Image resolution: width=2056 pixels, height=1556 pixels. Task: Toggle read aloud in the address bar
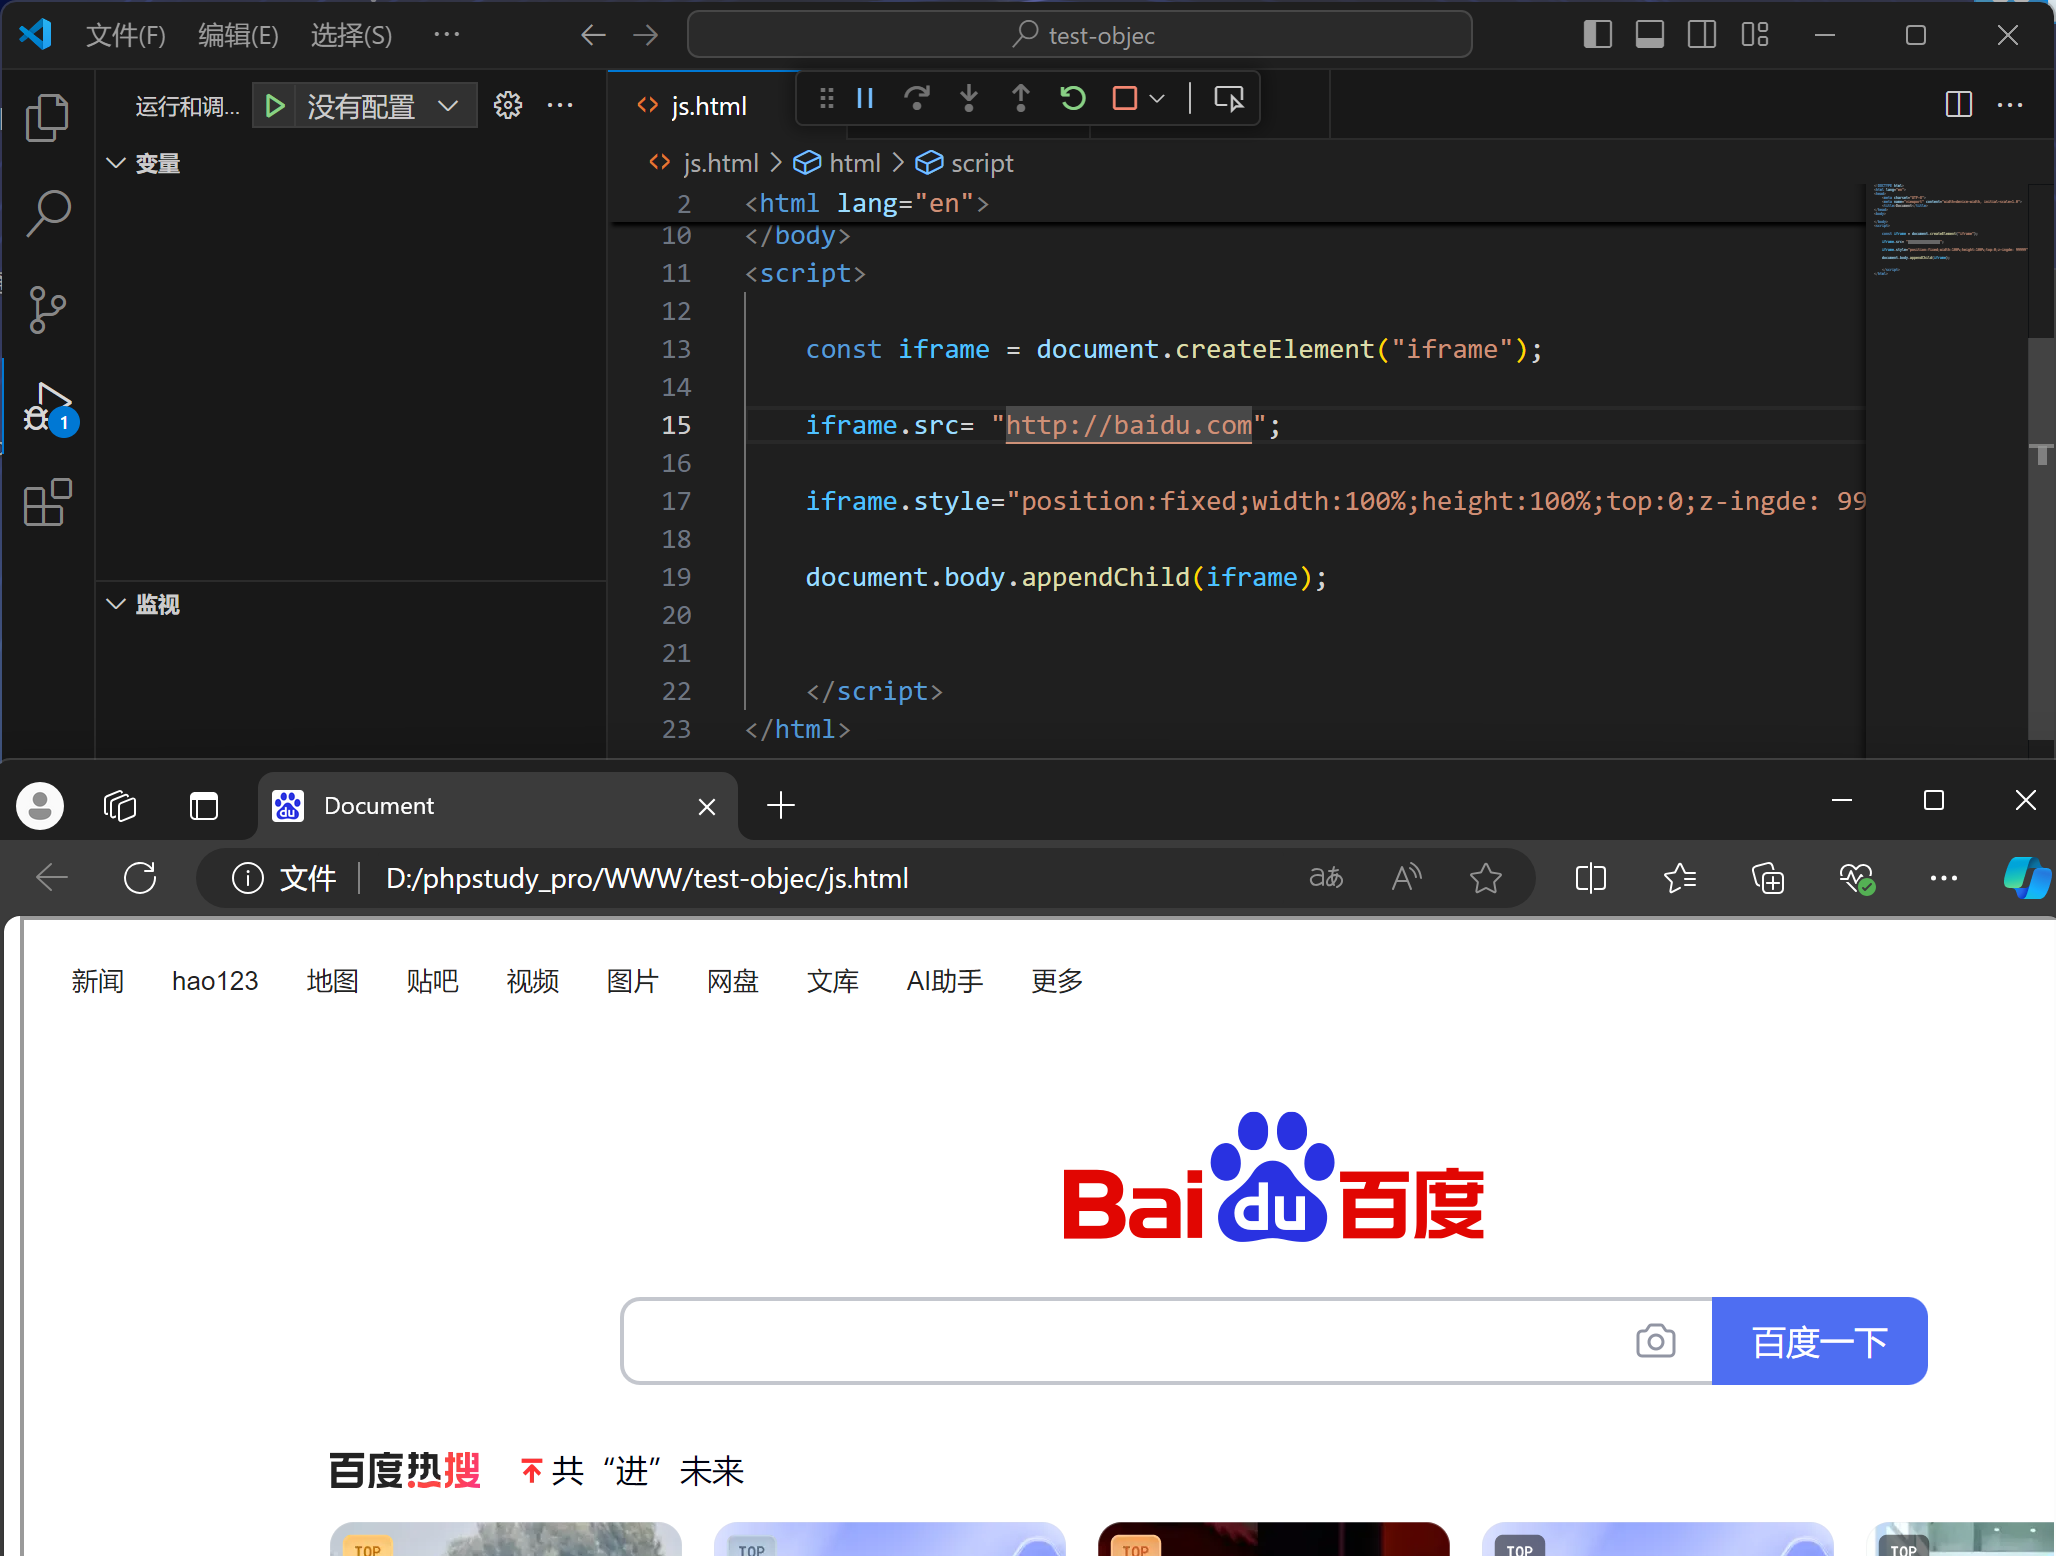[x=1406, y=878]
